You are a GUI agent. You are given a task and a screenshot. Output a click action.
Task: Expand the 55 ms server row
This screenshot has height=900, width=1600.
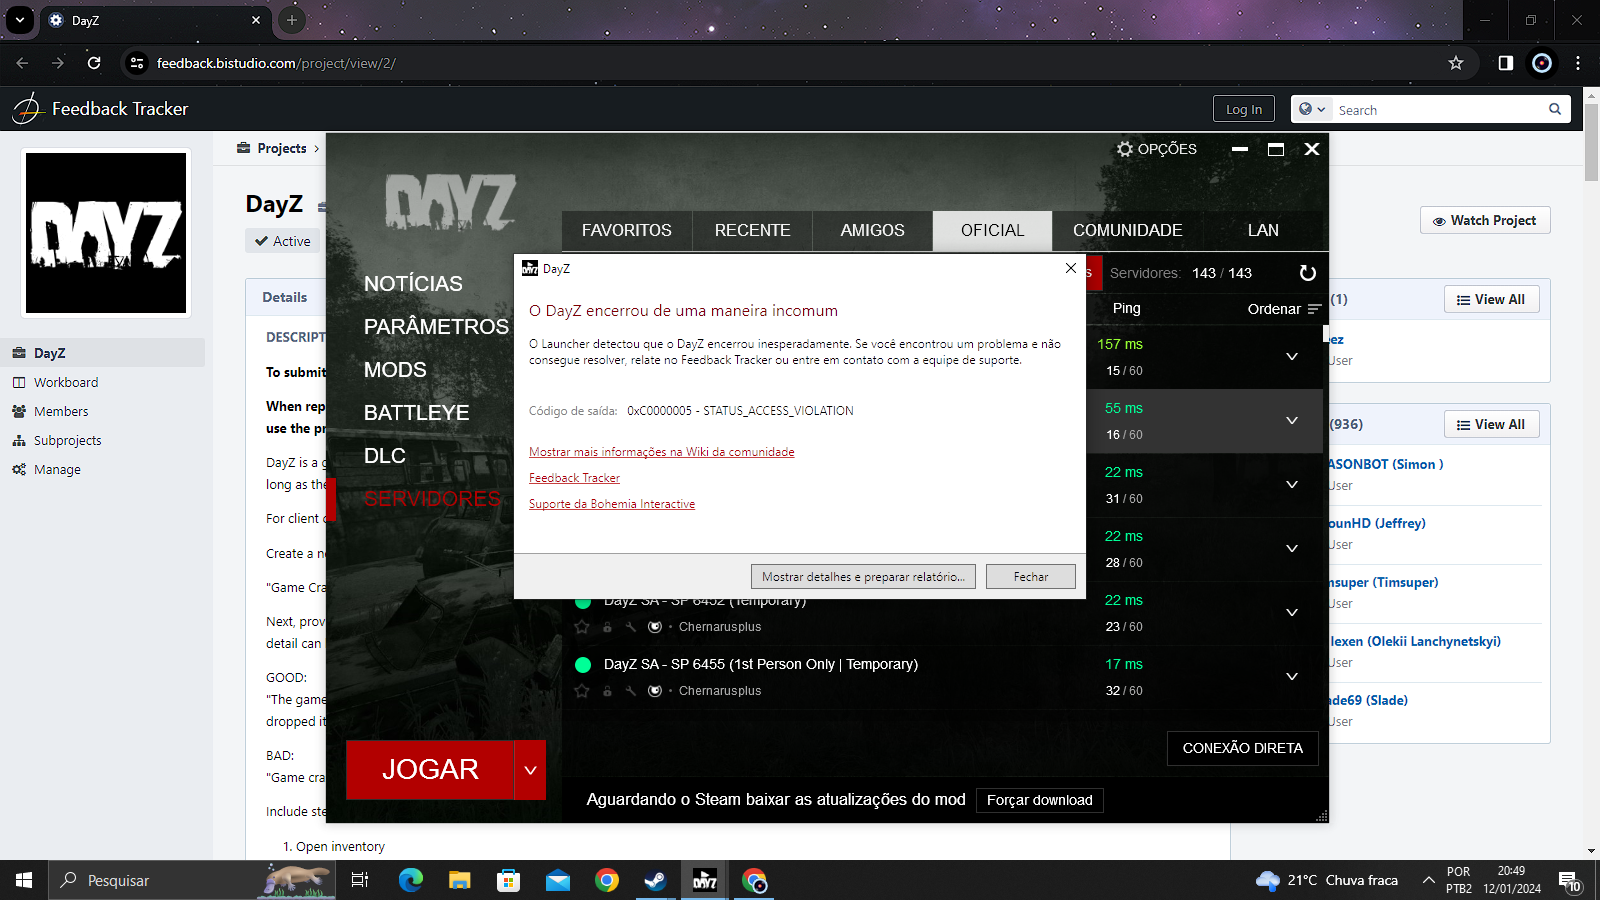1292,420
